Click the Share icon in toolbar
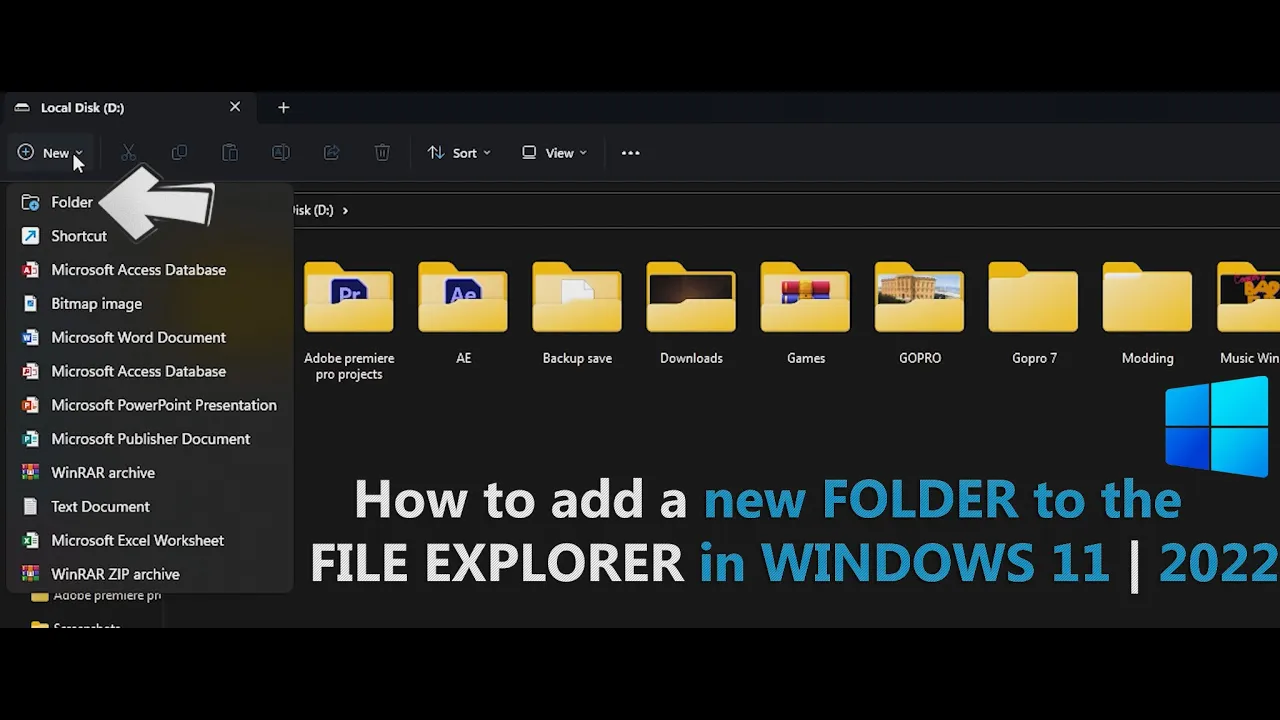This screenshot has height=720, width=1280. [331, 153]
